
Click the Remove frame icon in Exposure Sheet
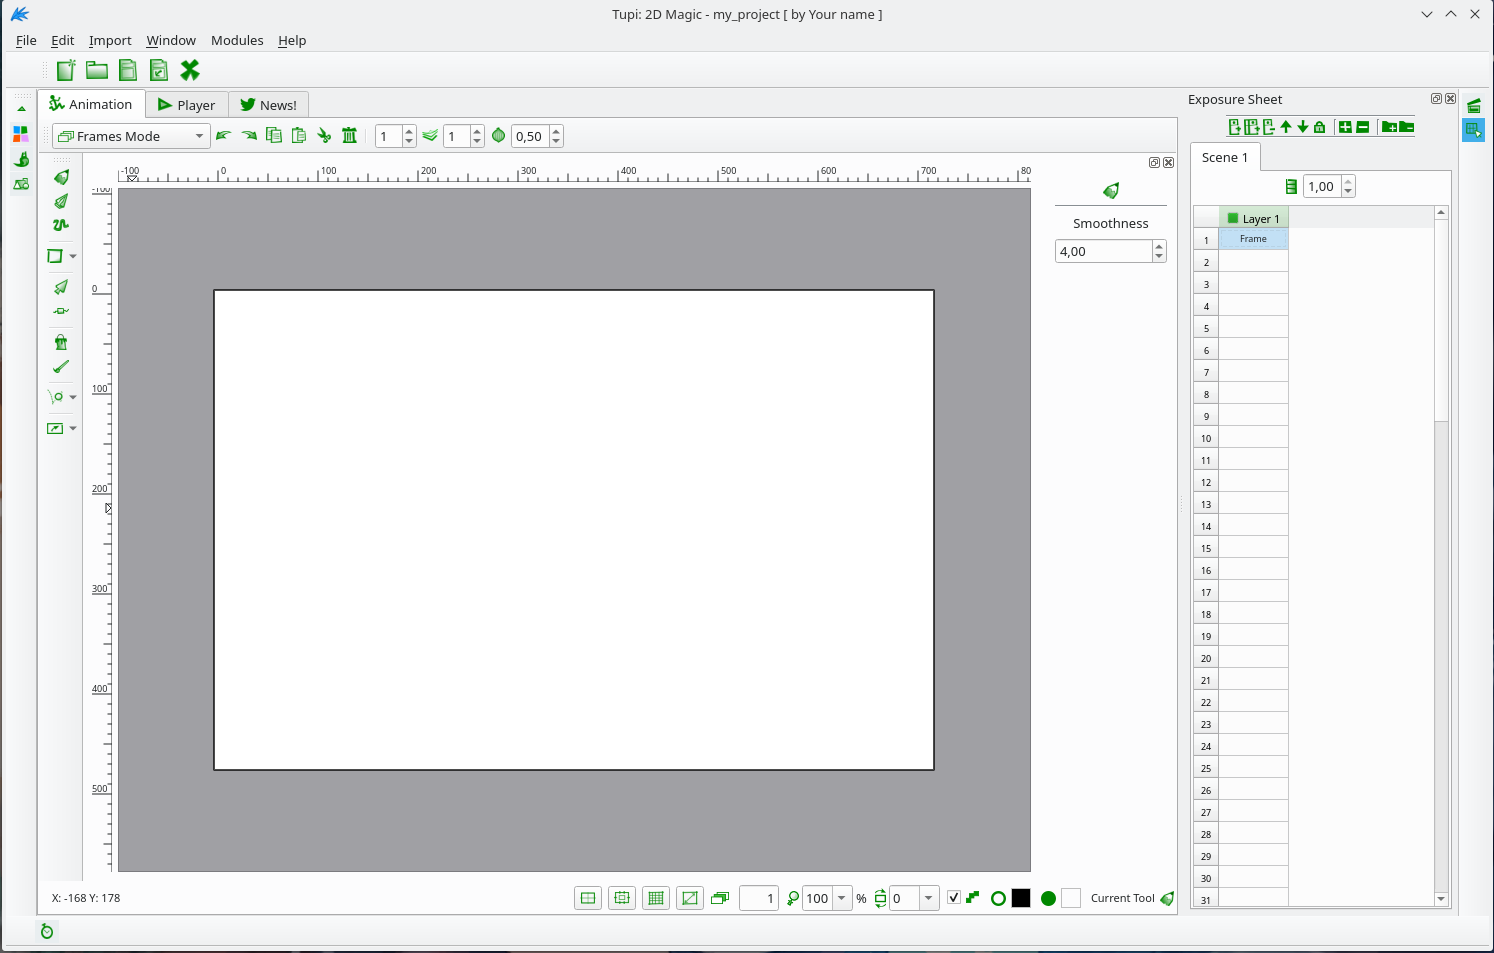[1269, 127]
